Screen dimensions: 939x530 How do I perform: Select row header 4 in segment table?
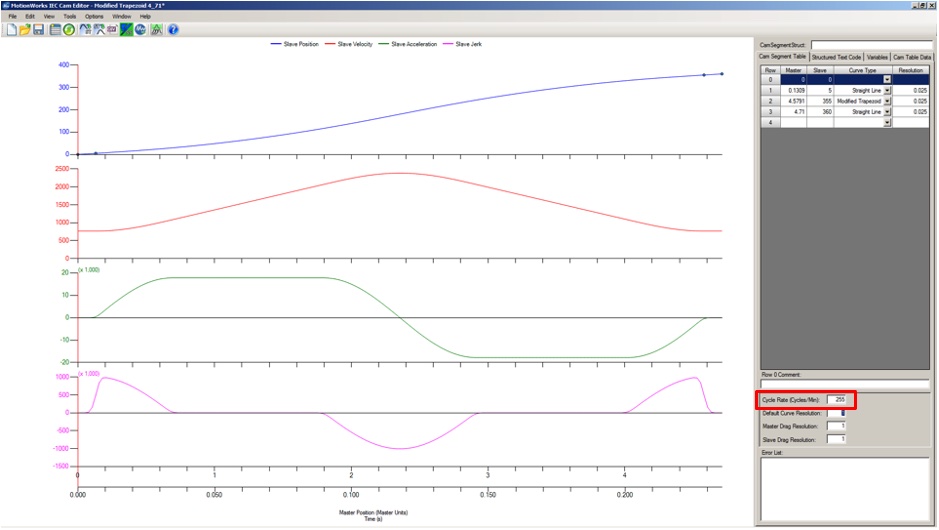(x=770, y=123)
